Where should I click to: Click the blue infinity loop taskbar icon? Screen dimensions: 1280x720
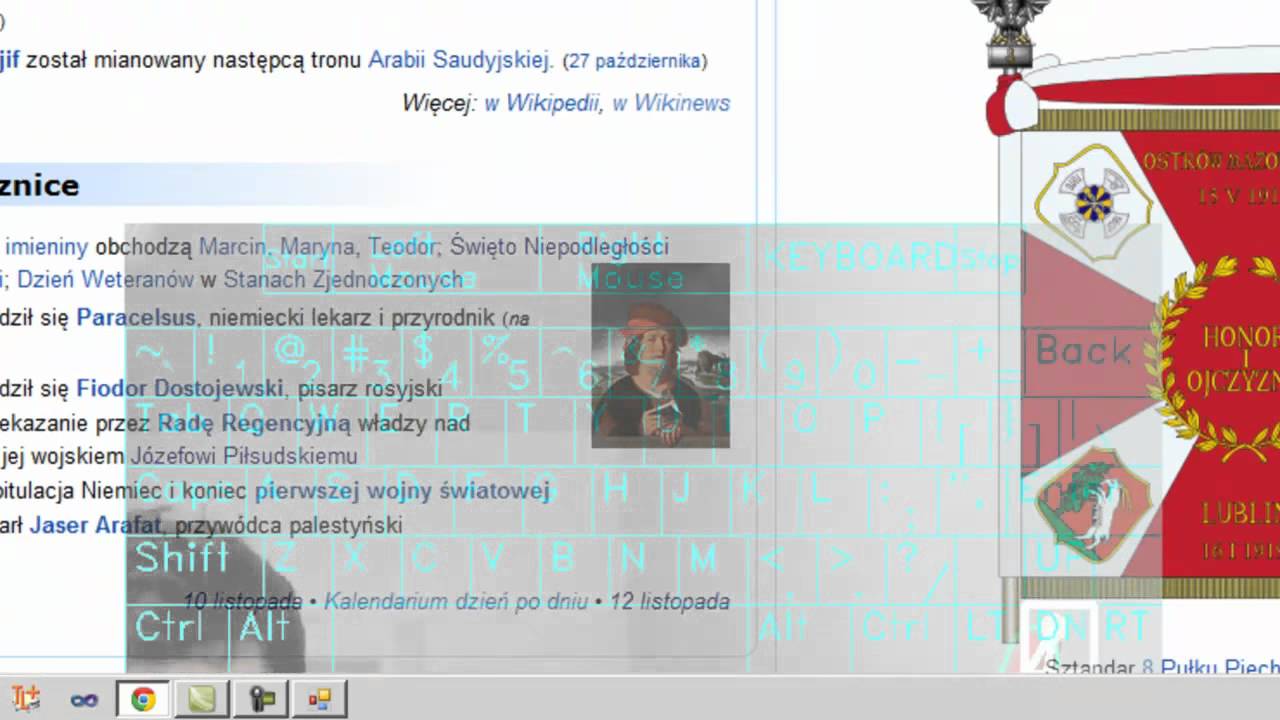point(84,699)
